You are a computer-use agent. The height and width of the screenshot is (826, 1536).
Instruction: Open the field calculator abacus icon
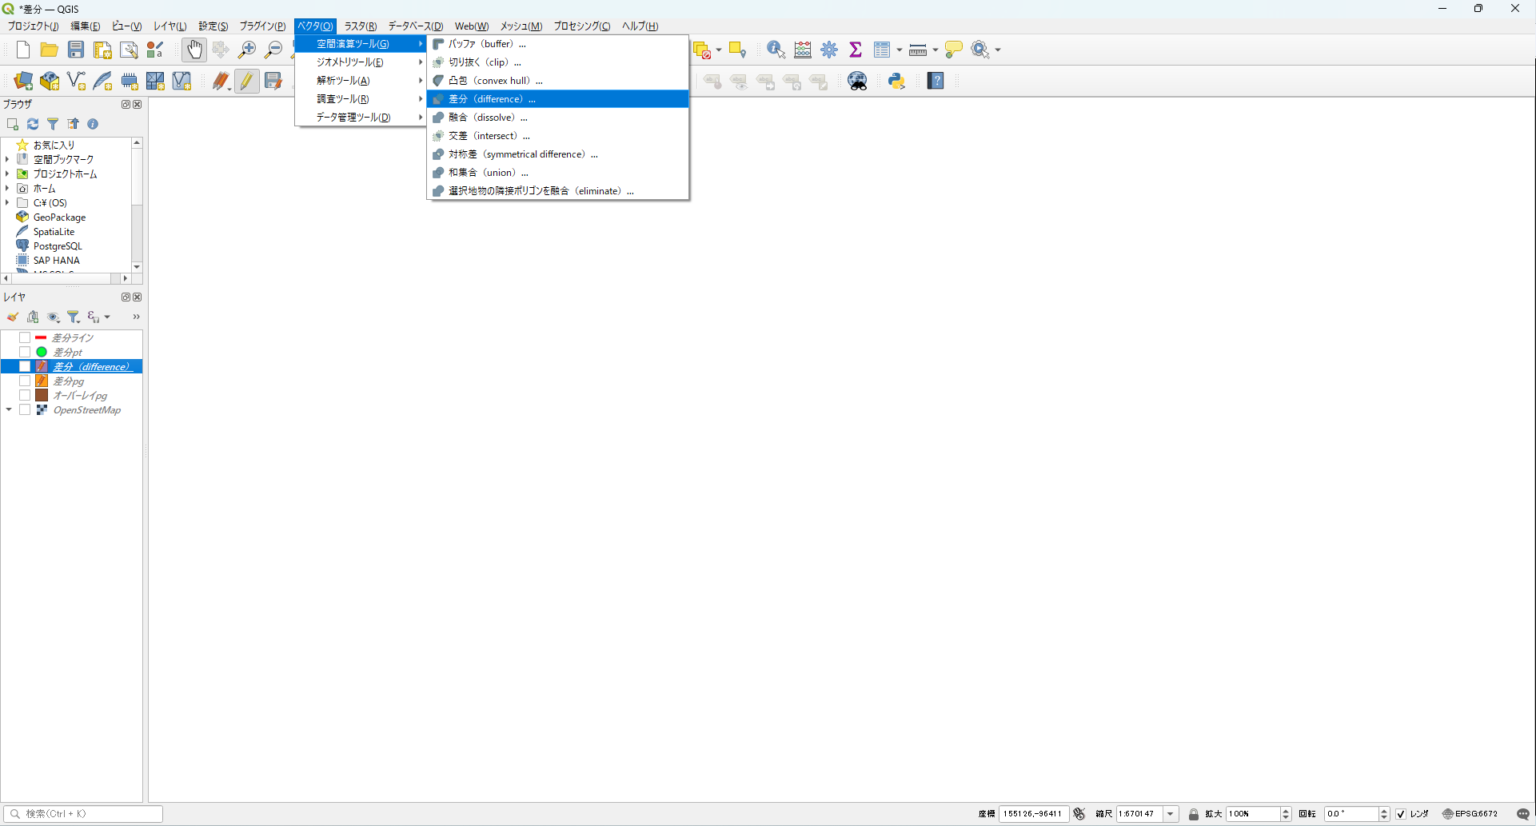[802, 49]
